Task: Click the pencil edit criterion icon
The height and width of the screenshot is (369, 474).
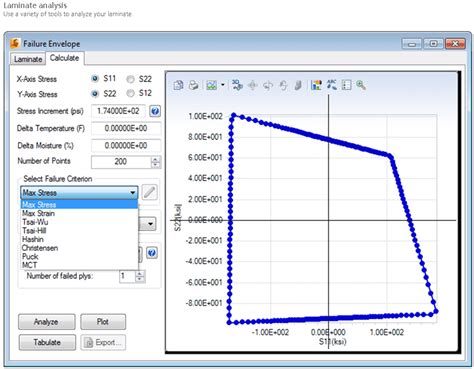Action: pos(149,192)
